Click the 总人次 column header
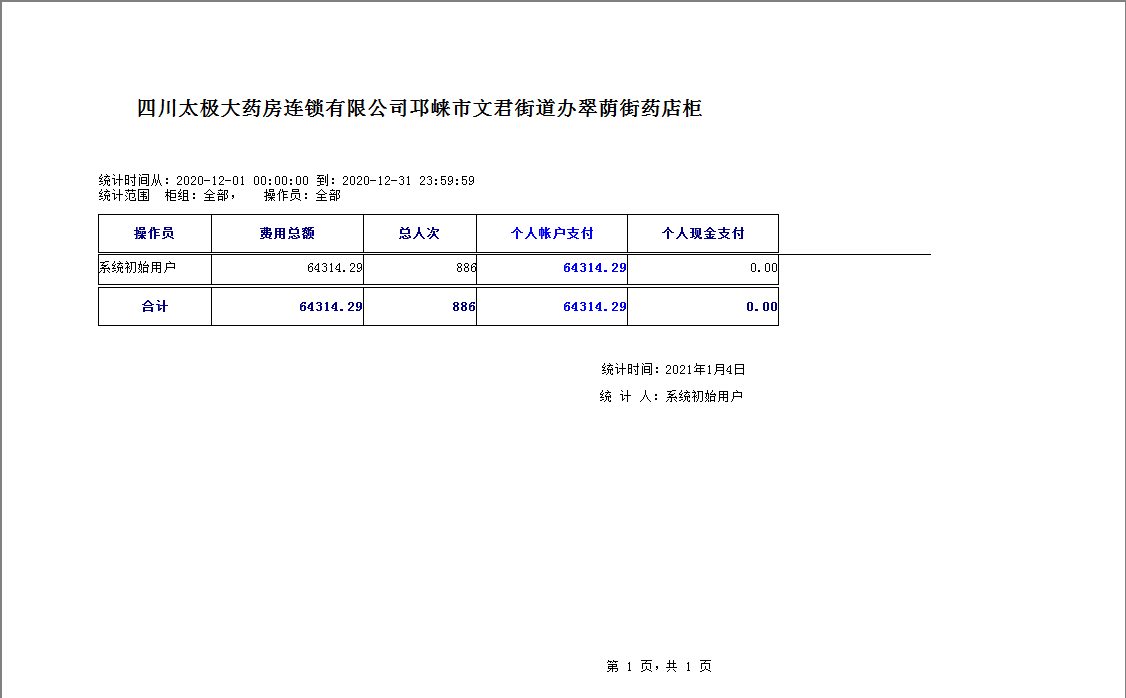This screenshot has width=1126, height=698. [x=419, y=233]
